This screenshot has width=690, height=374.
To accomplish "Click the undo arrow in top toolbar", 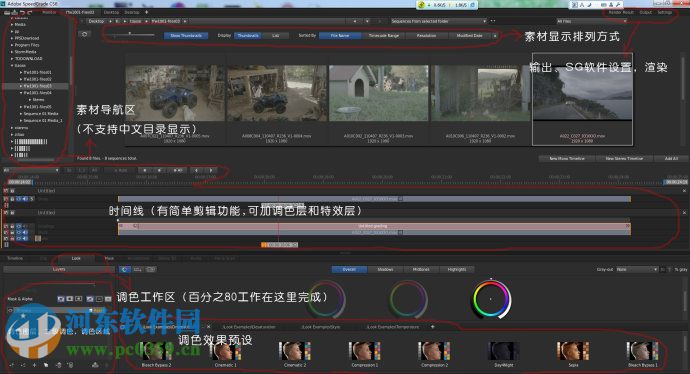I will 22,13.
